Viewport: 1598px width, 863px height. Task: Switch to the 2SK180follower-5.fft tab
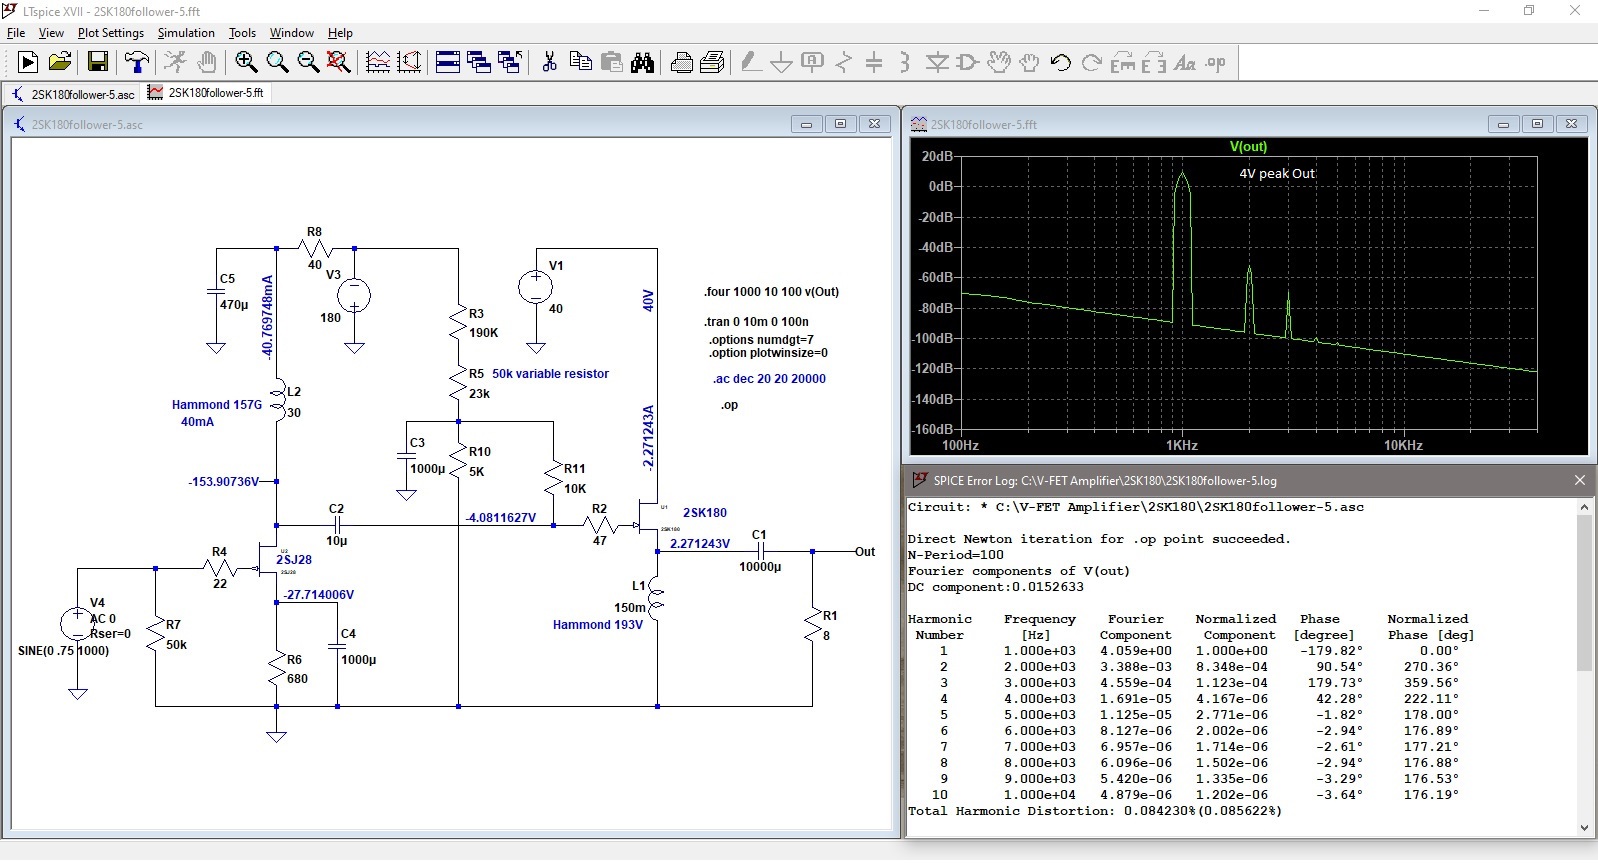206,93
